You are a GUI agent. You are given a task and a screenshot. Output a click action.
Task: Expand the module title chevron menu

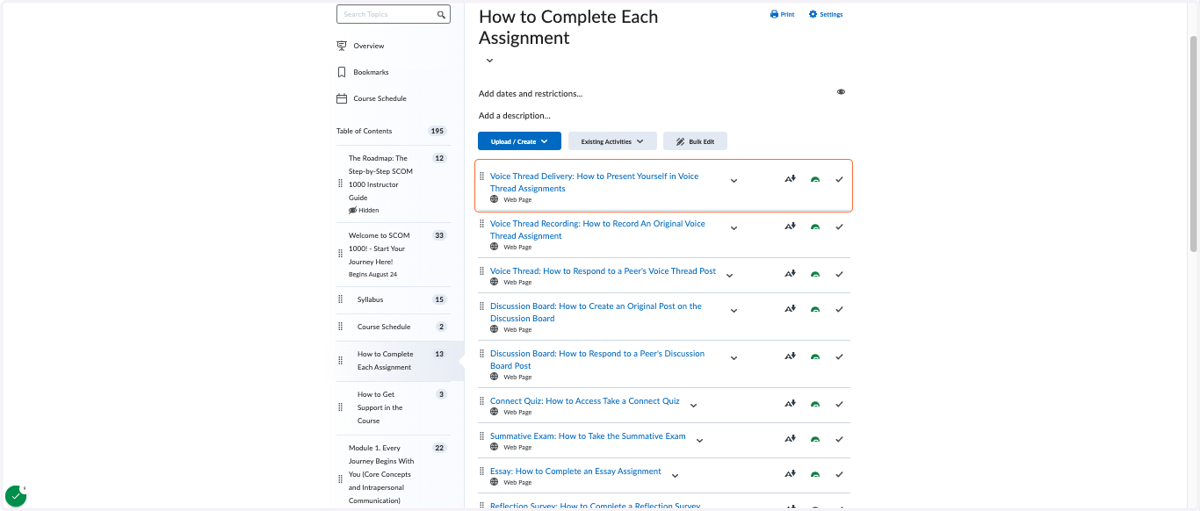pos(489,61)
